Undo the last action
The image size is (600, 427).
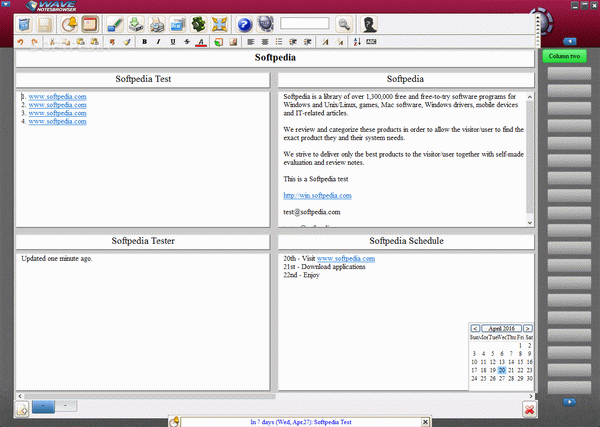click(x=20, y=42)
